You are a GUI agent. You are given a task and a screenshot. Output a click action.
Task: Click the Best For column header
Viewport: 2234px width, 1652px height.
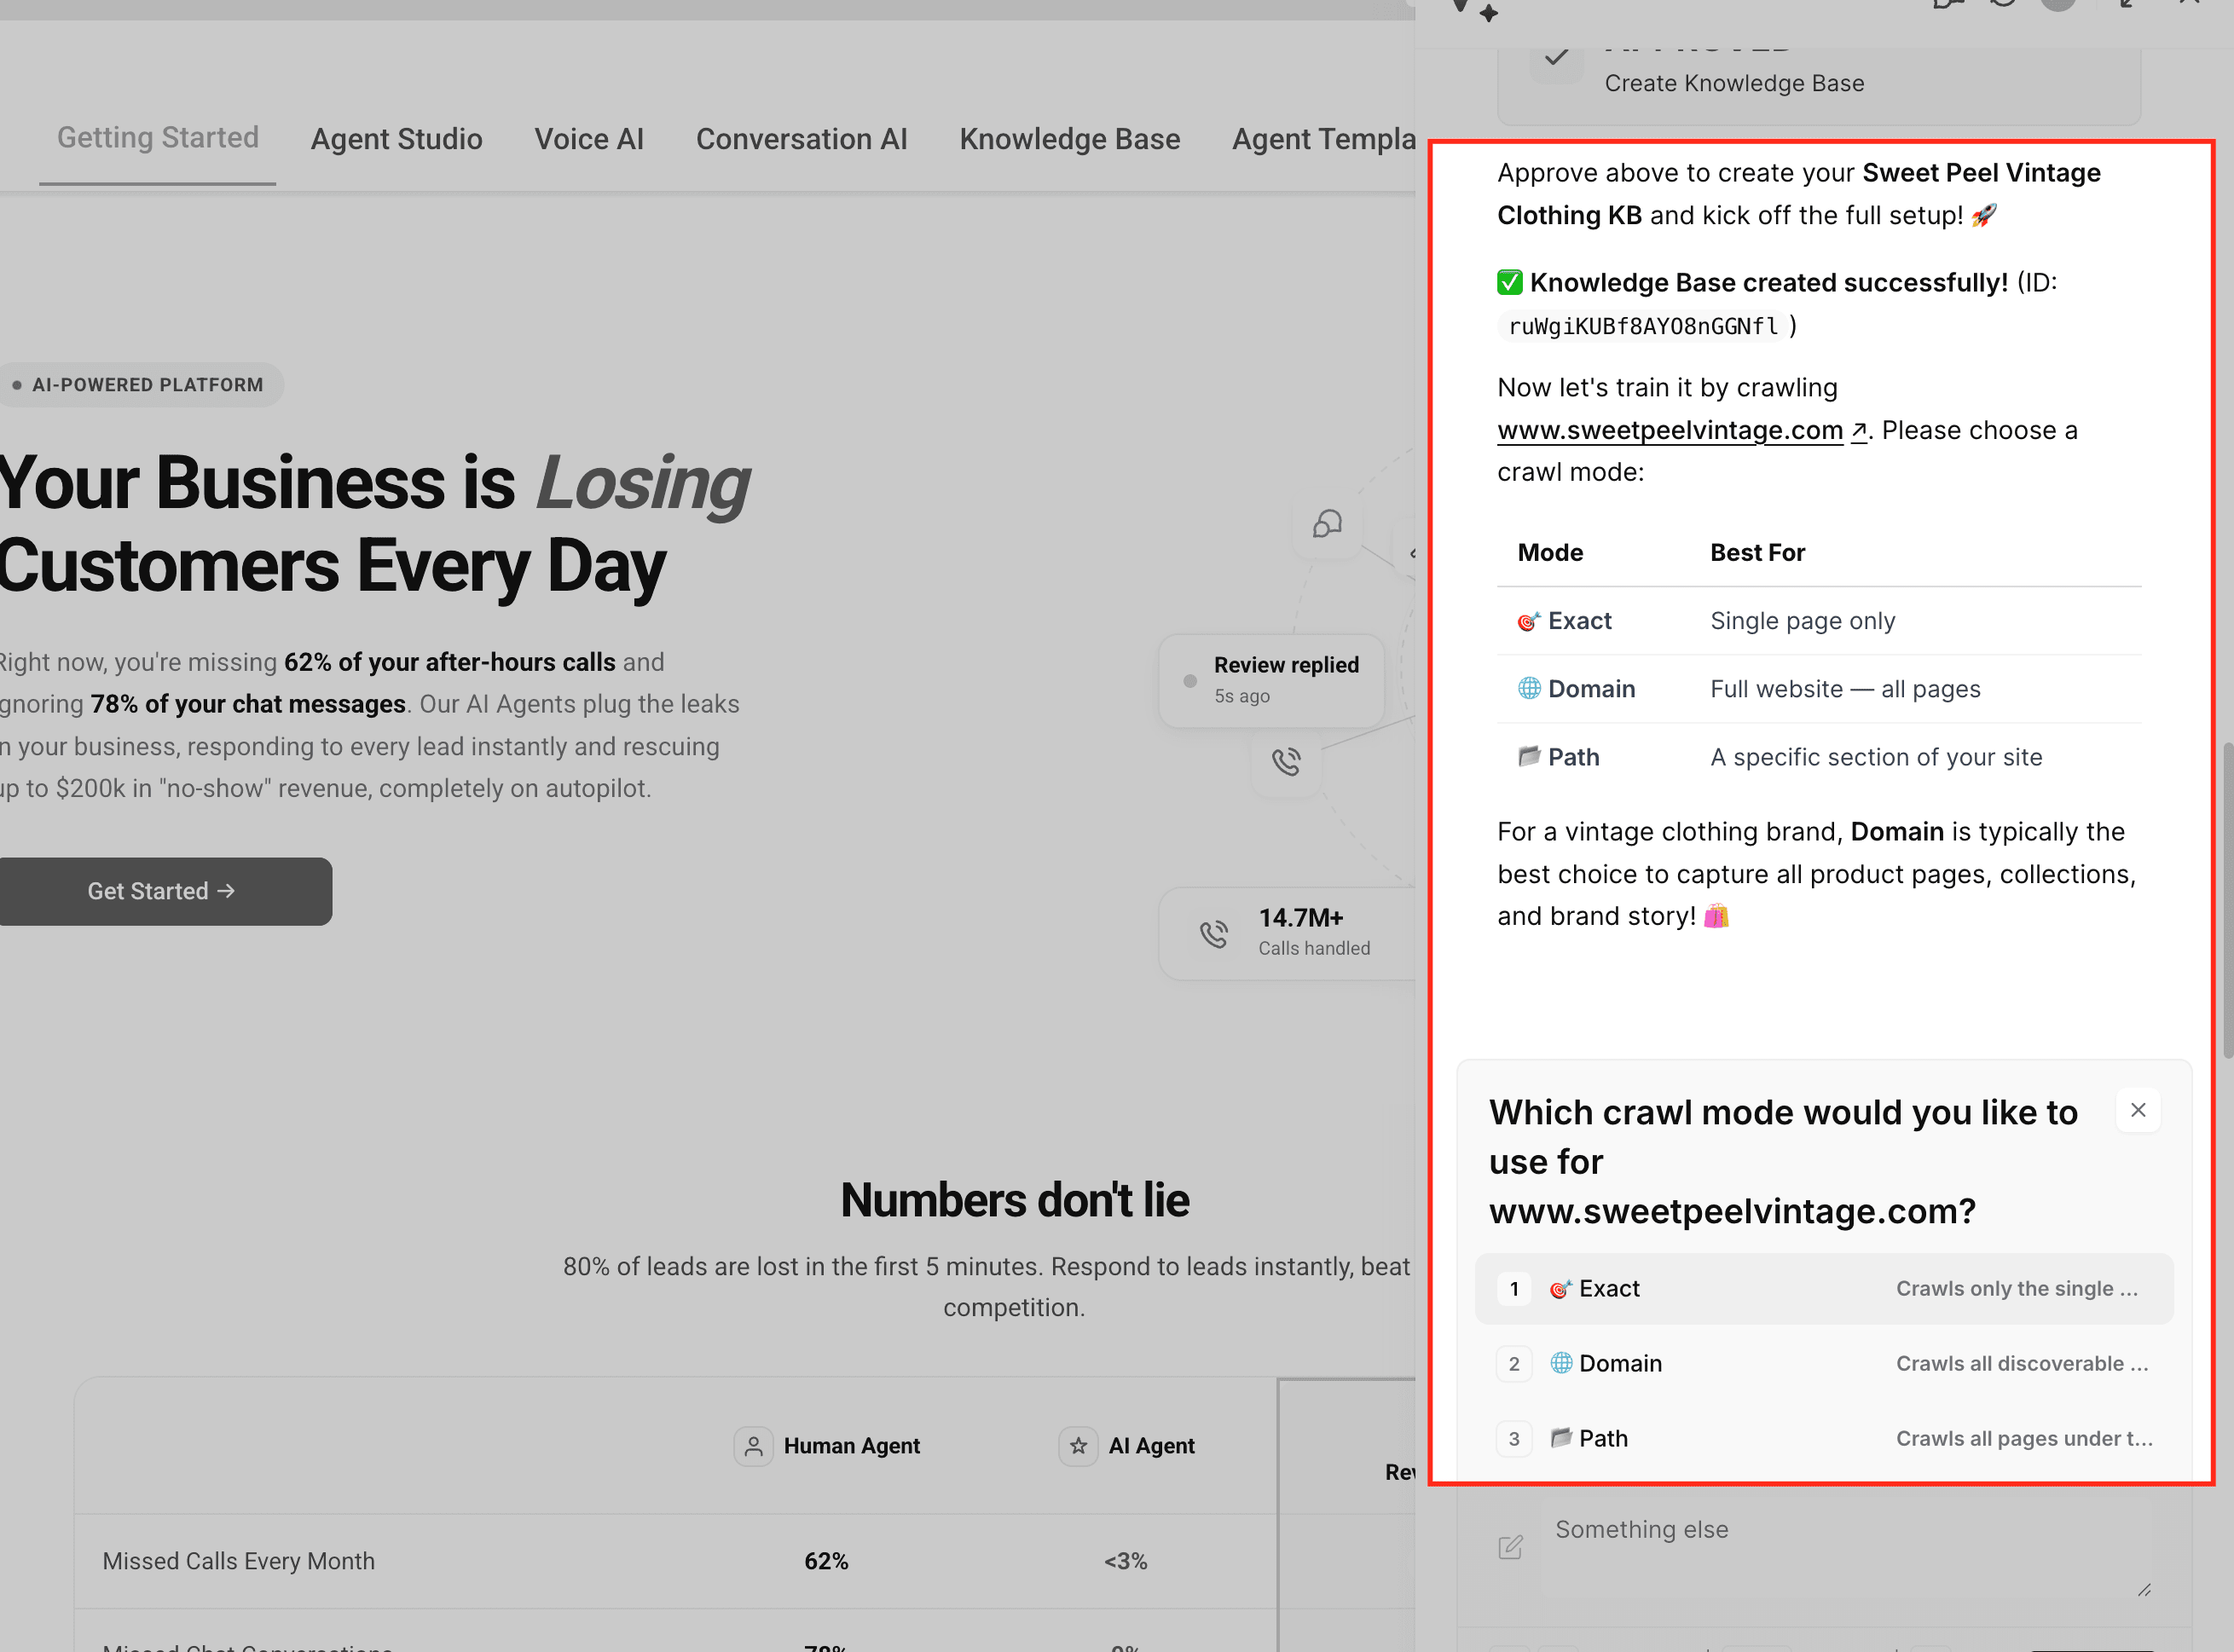[1757, 553]
